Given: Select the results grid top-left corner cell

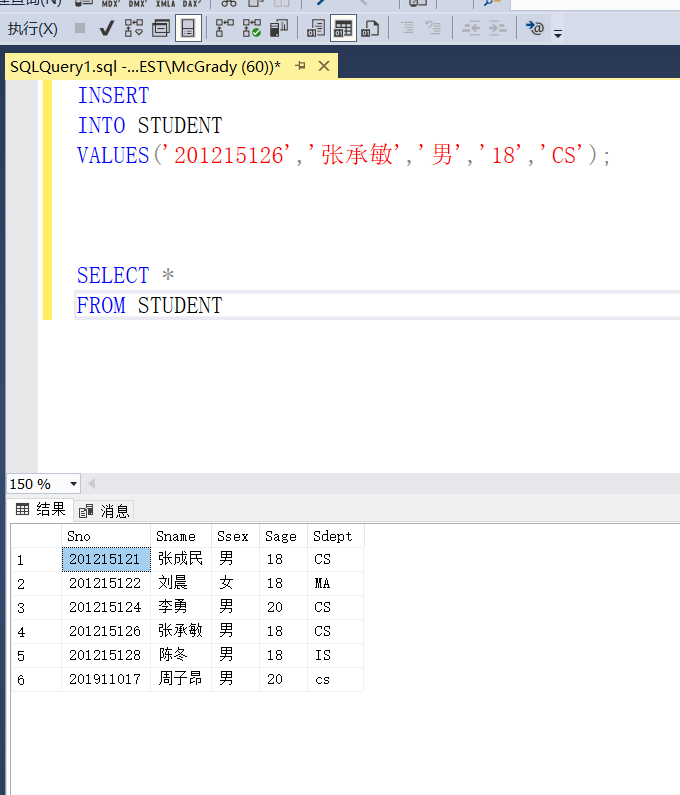Looking at the screenshot, I should (37, 536).
